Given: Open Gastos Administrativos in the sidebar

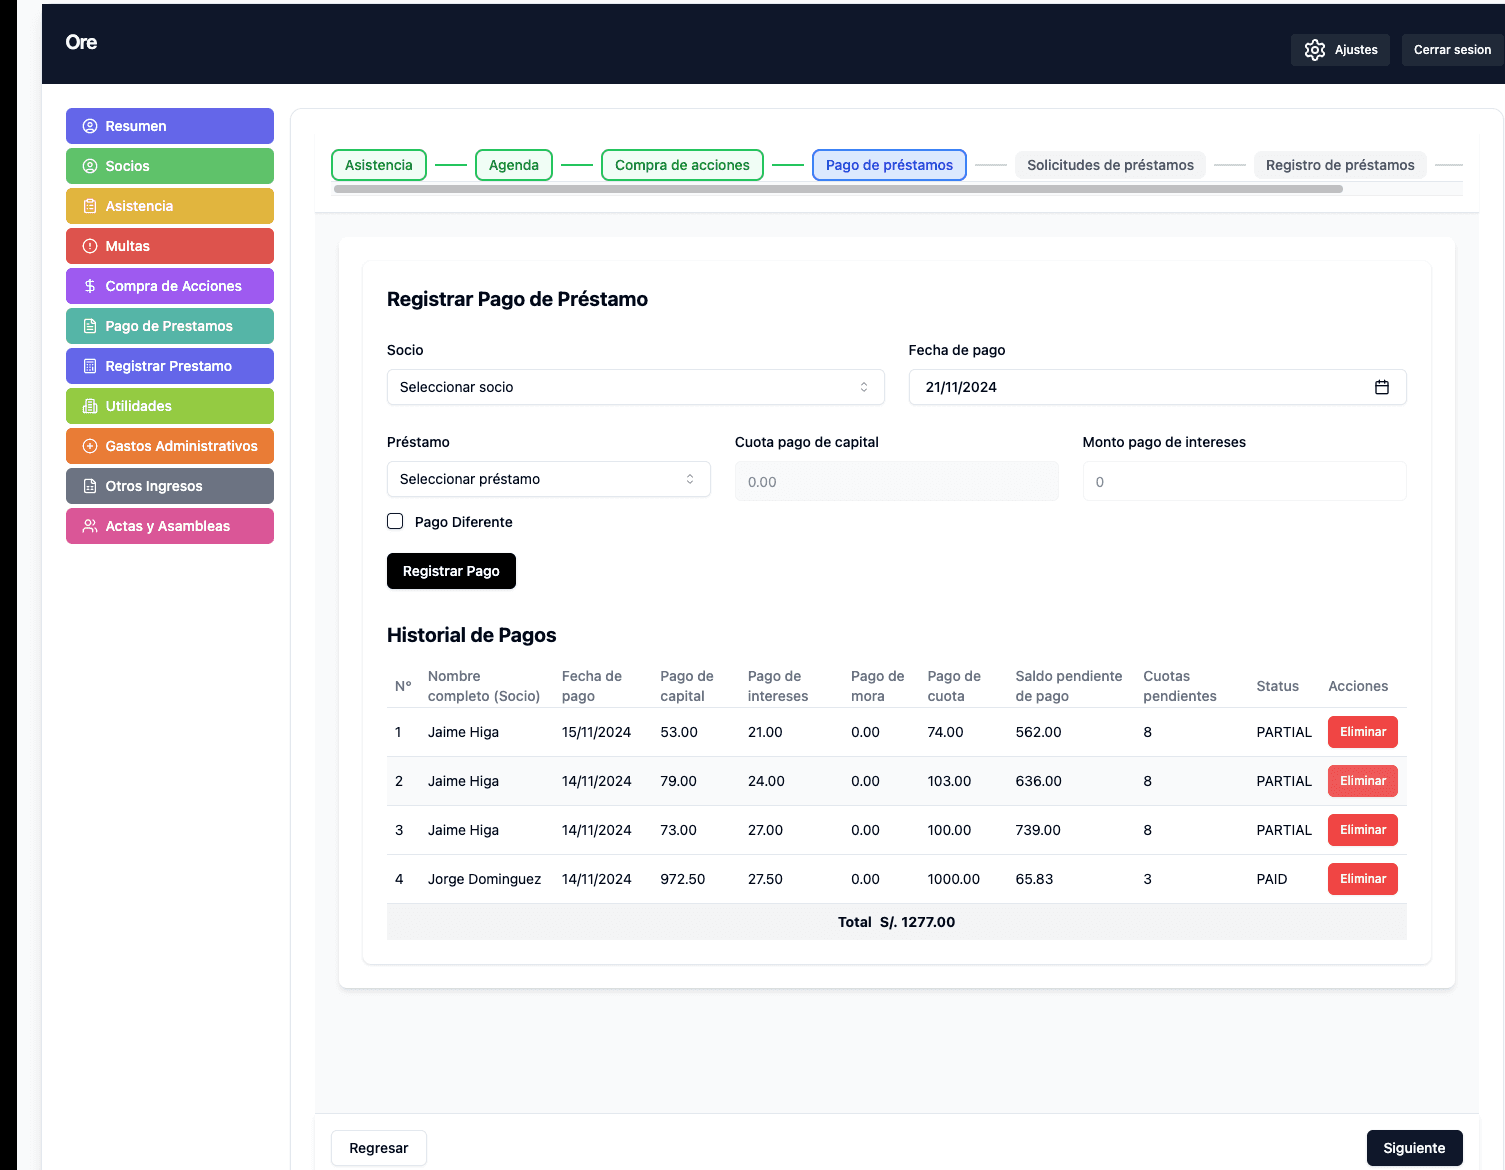Looking at the screenshot, I should [170, 446].
